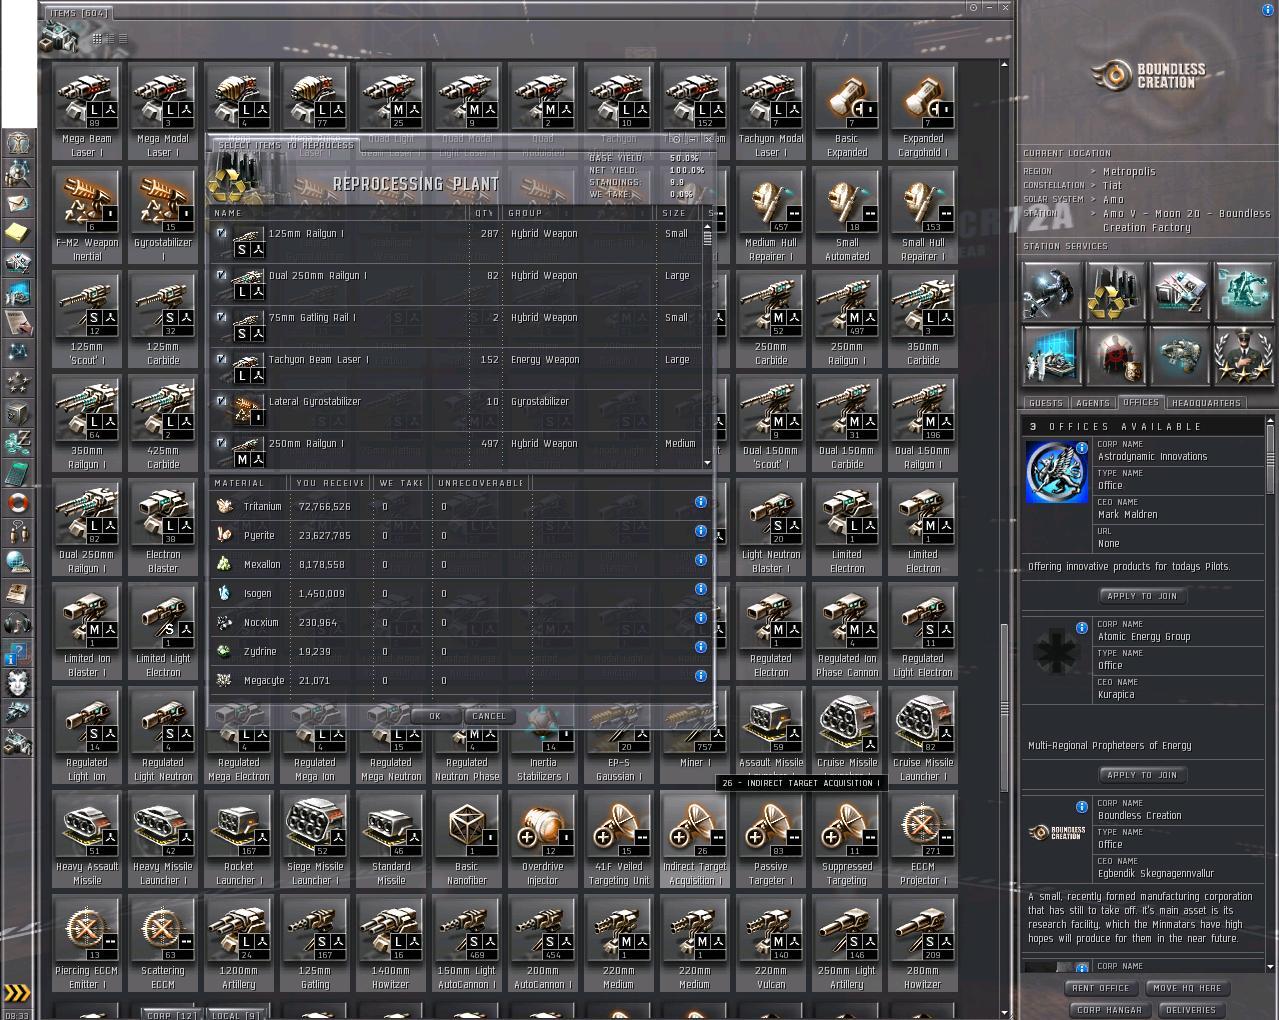Open the Ship Hangar sidebar icon
Viewport: 1279px width, 1020px height.
pos(18,713)
